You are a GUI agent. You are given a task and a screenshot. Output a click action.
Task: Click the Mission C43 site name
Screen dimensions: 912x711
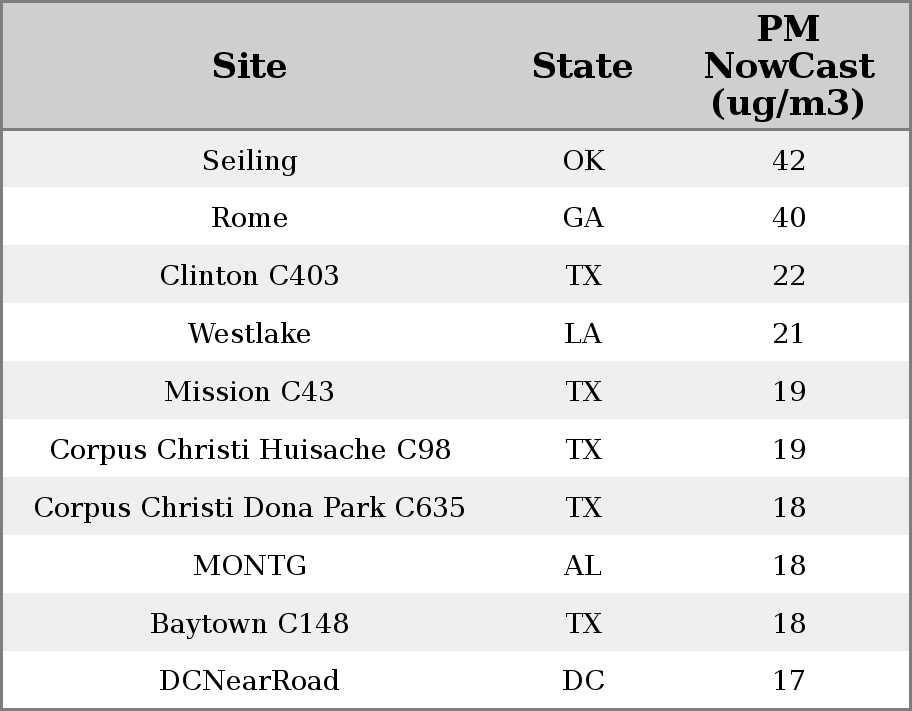[x=249, y=392]
